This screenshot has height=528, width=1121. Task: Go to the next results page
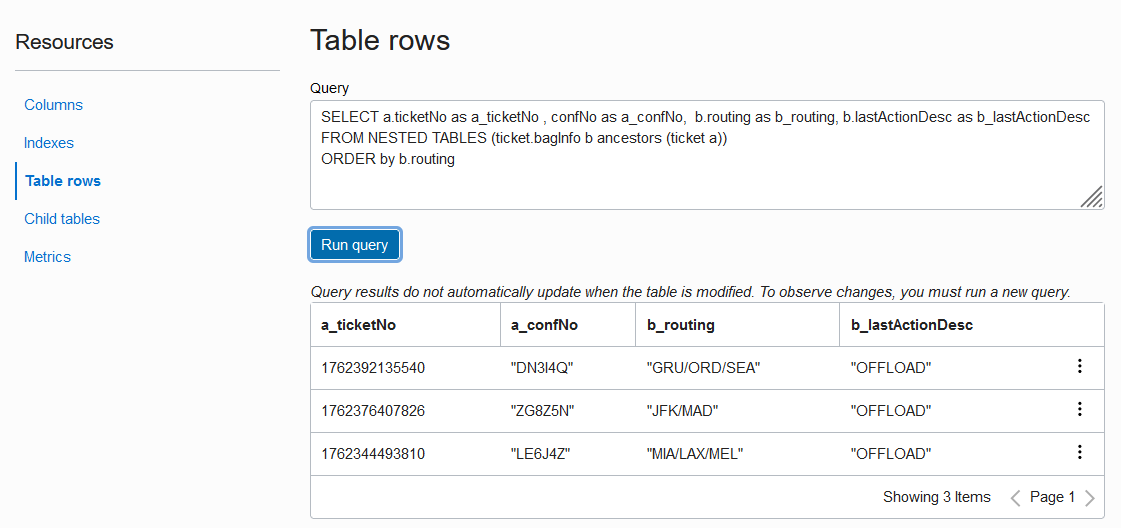click(x=1090, y=498)
